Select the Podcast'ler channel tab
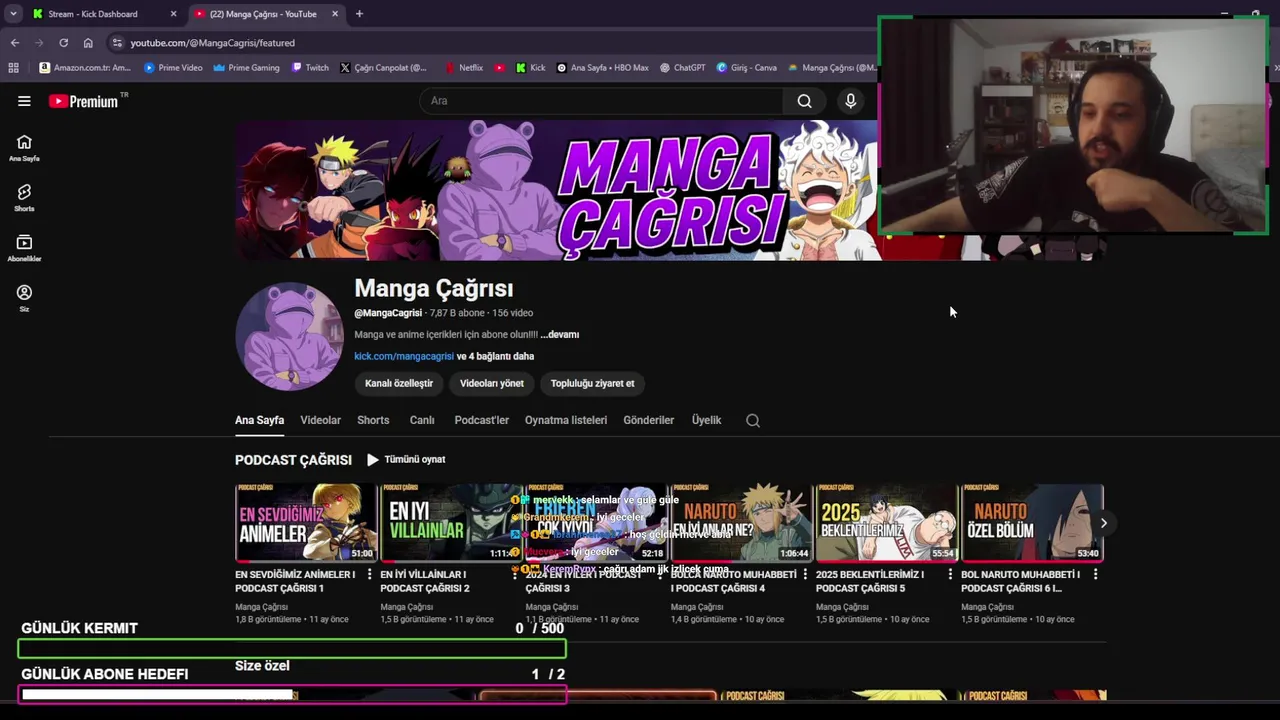Viewport: 1280px width, 720px height. coord(482,420)
